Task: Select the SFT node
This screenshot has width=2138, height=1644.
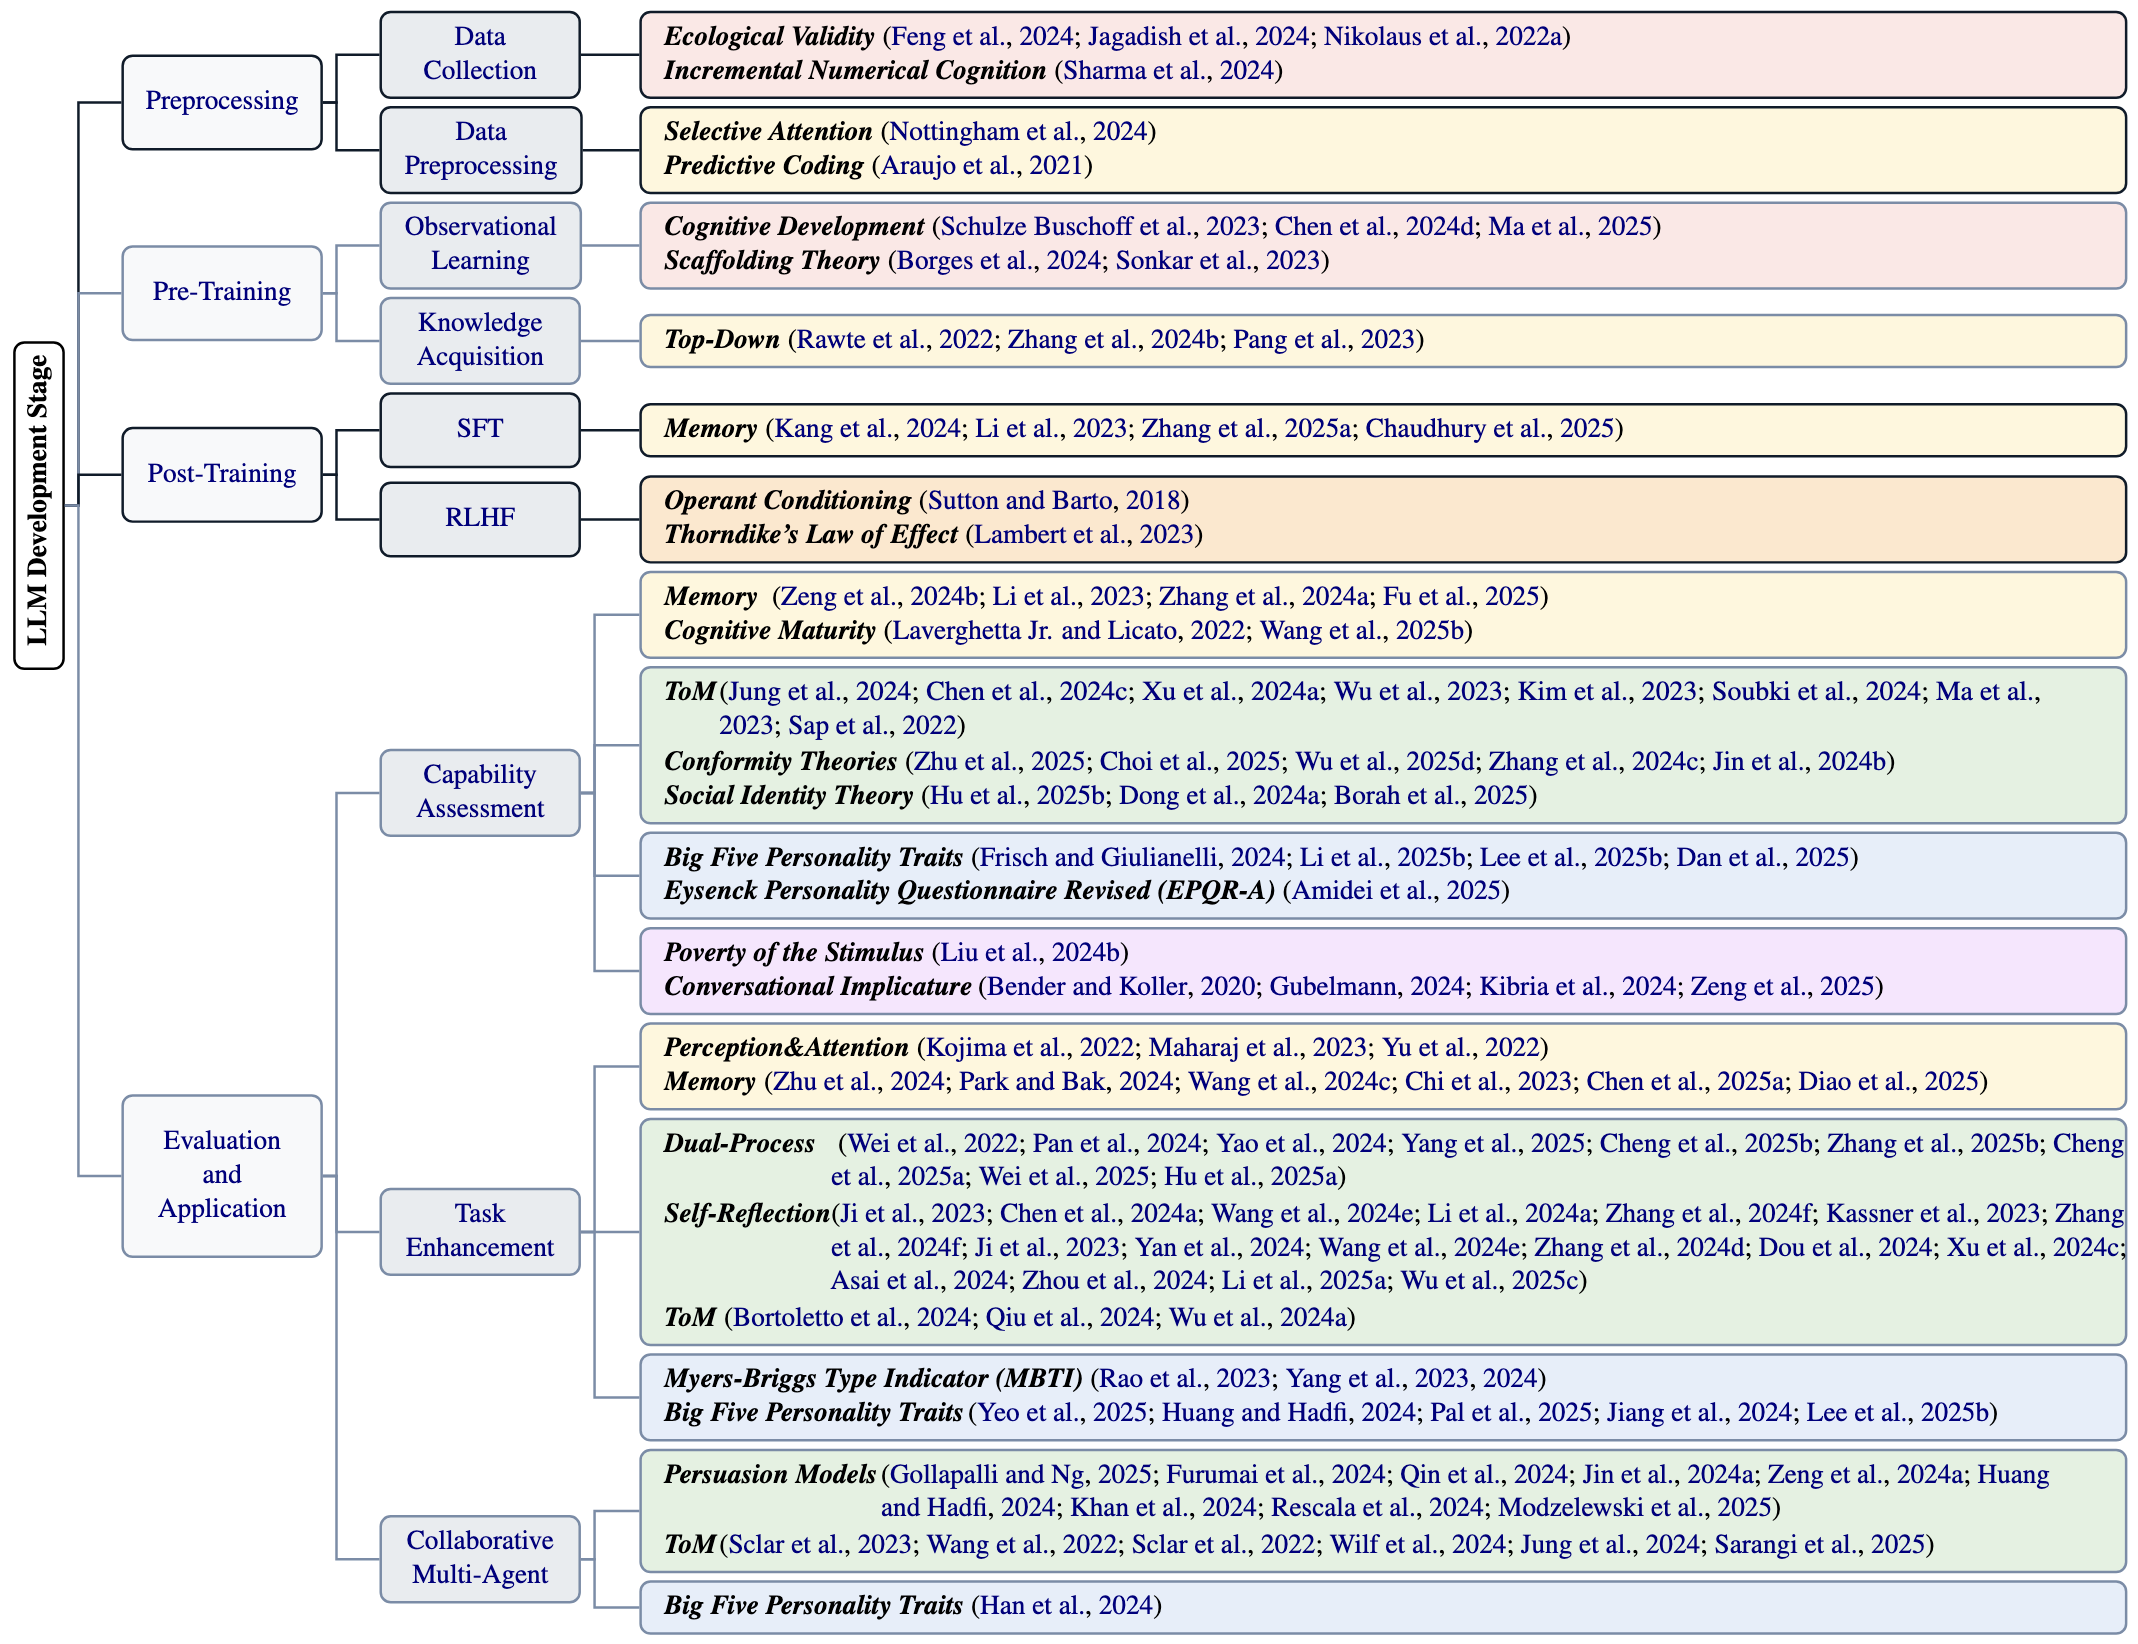Action: coord(479,429)
